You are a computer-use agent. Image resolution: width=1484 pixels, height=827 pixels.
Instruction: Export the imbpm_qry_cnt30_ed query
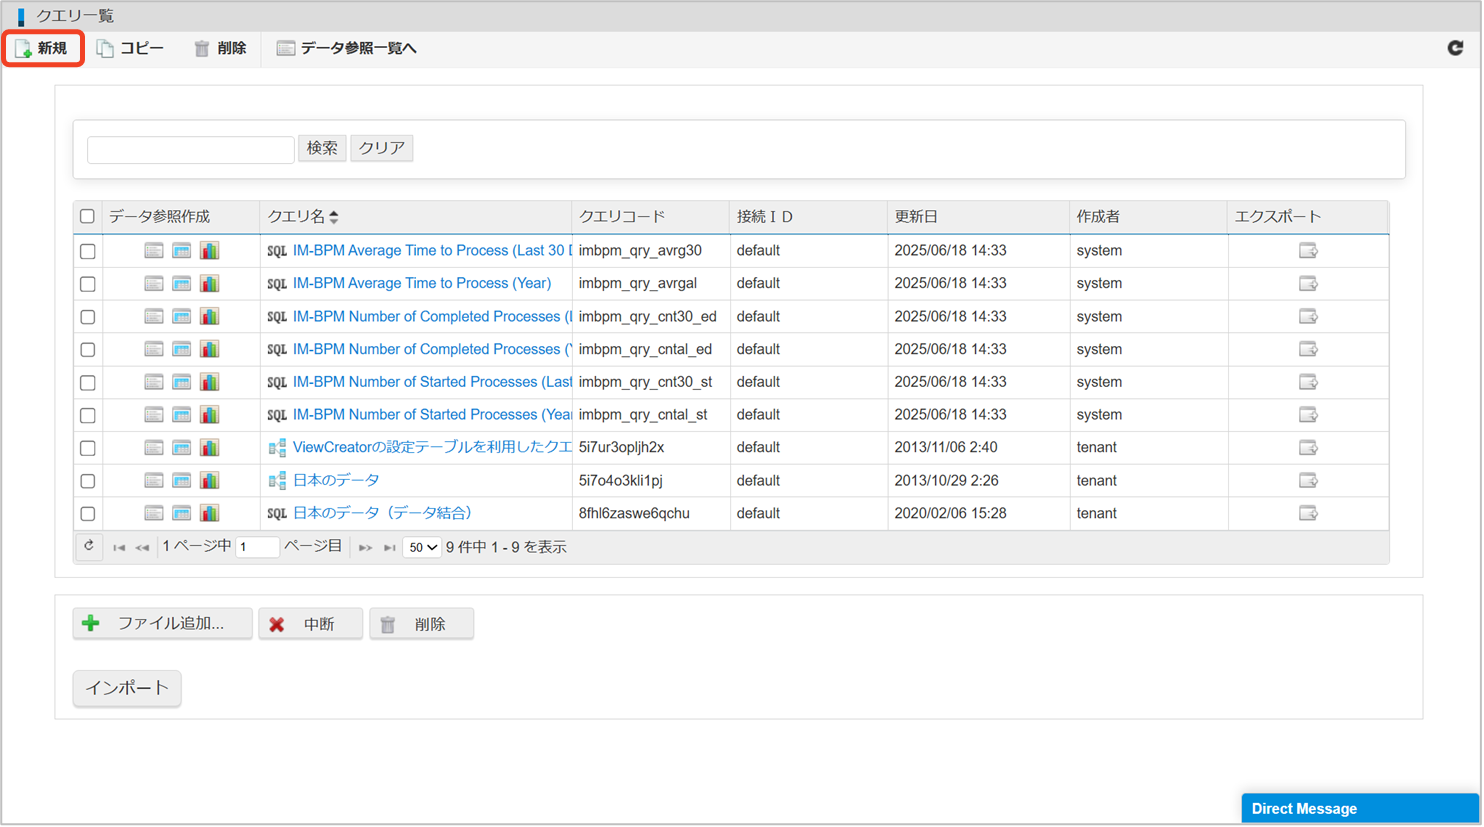(1309, 317)
